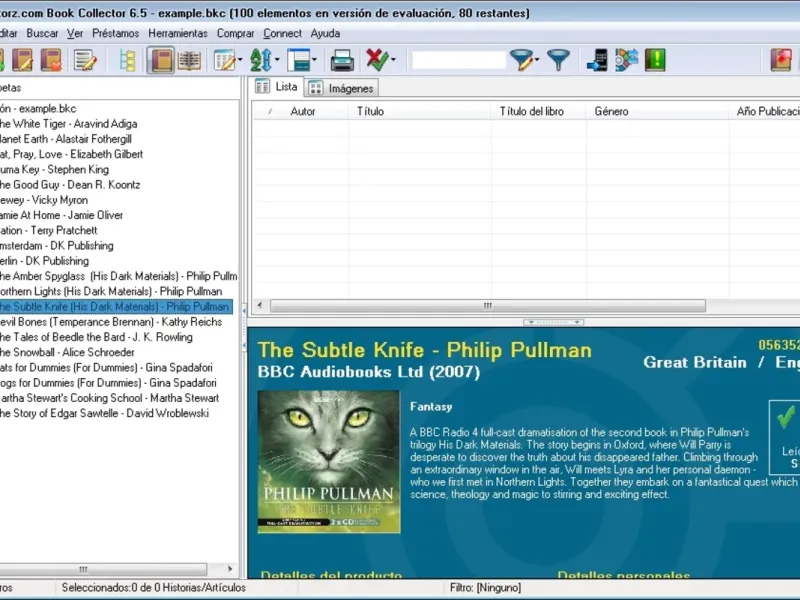Open dropdown arrow next to filter pencil

[x=537, y=60]
